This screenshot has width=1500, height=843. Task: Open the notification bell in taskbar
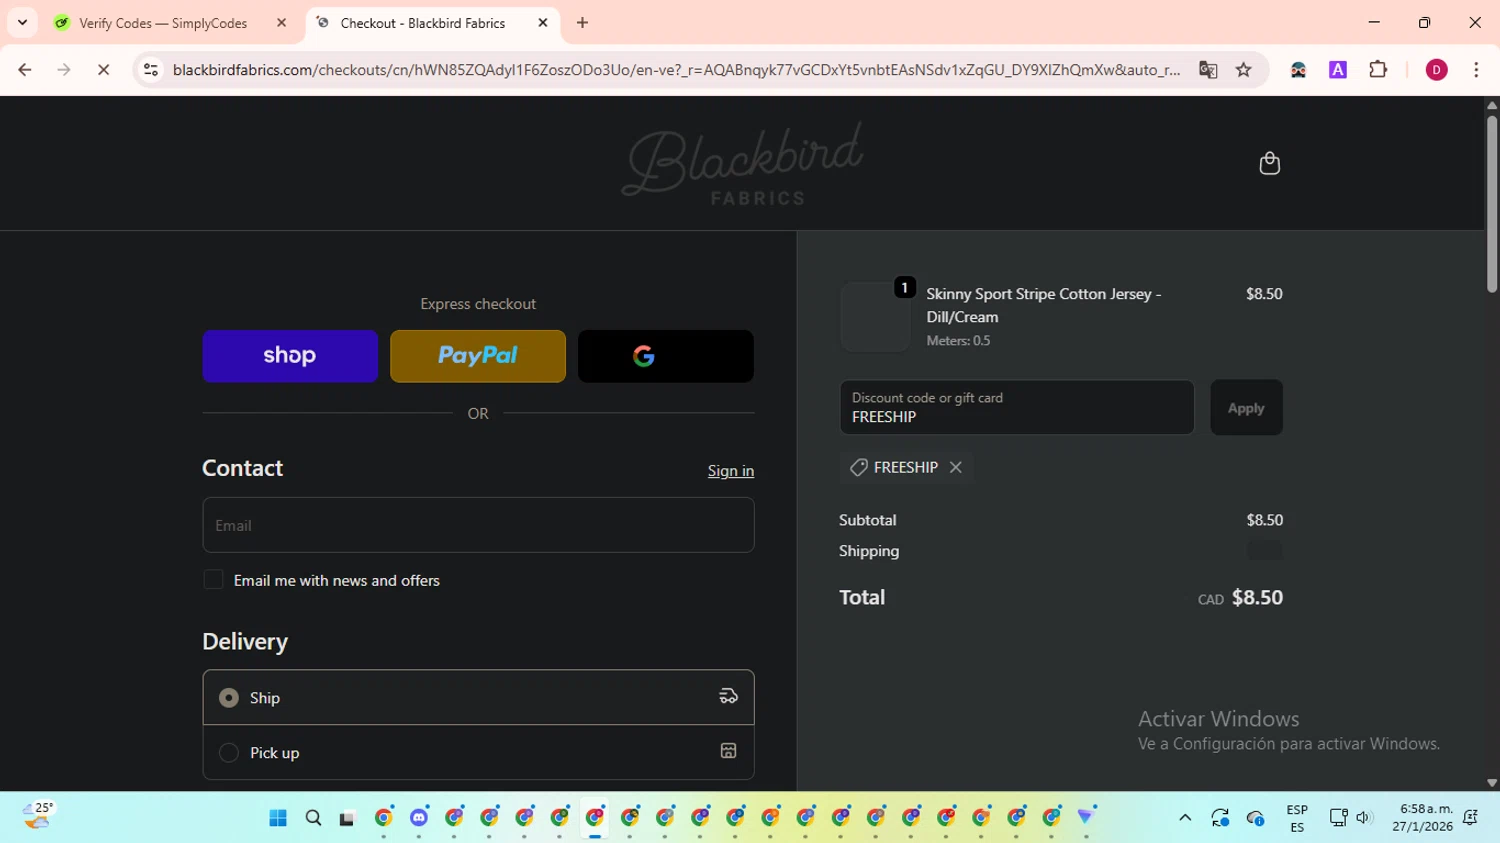click(1470, 817)
